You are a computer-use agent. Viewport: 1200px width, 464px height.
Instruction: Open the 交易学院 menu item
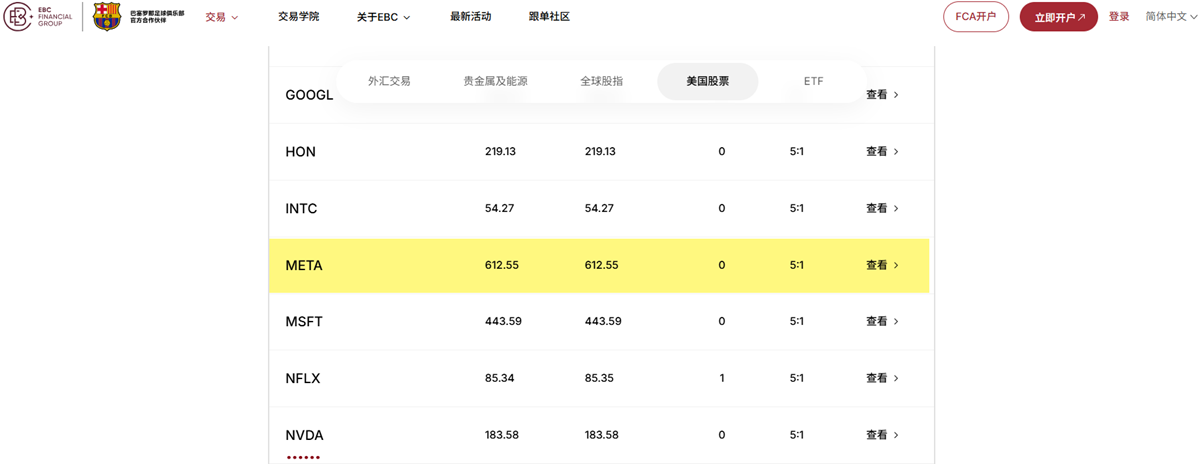point(298,17)
